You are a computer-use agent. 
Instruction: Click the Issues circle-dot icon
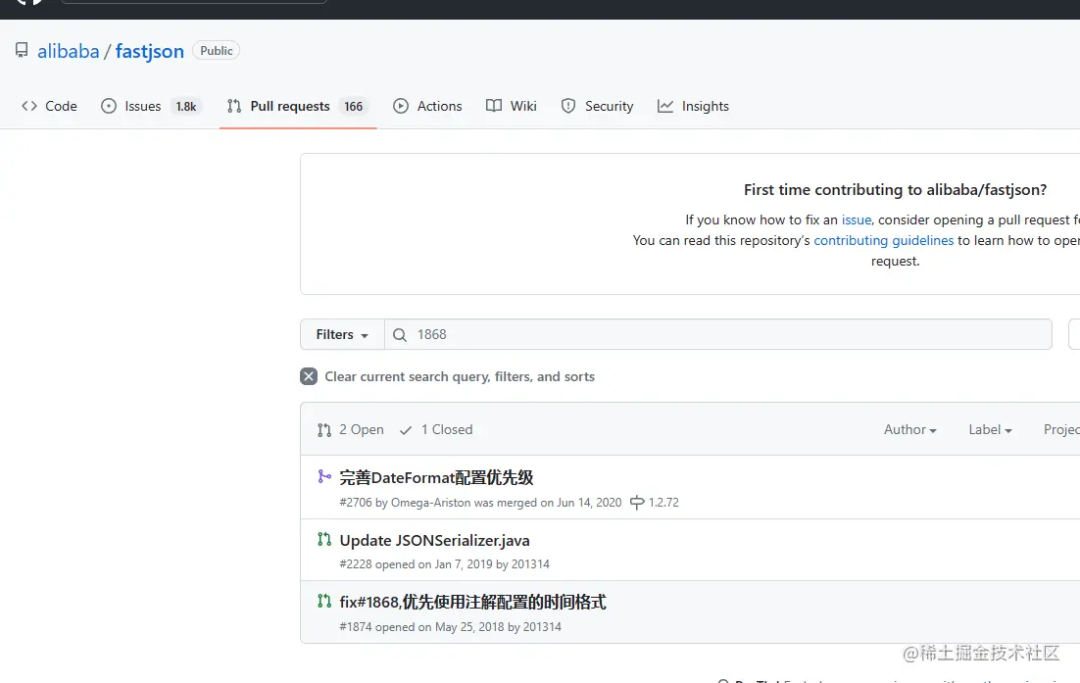[109, 106]
